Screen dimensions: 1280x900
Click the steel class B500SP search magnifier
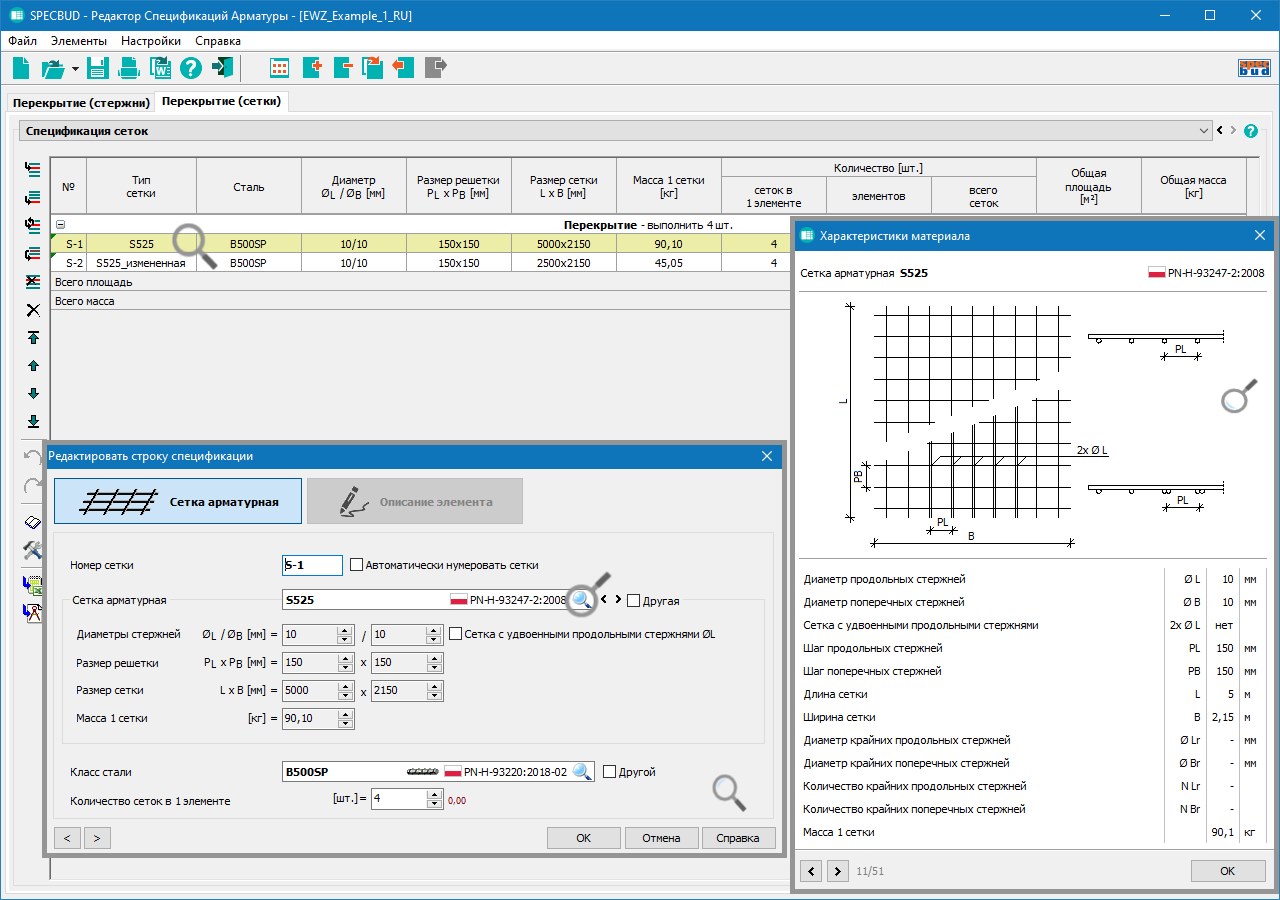(x=582, y=772)
